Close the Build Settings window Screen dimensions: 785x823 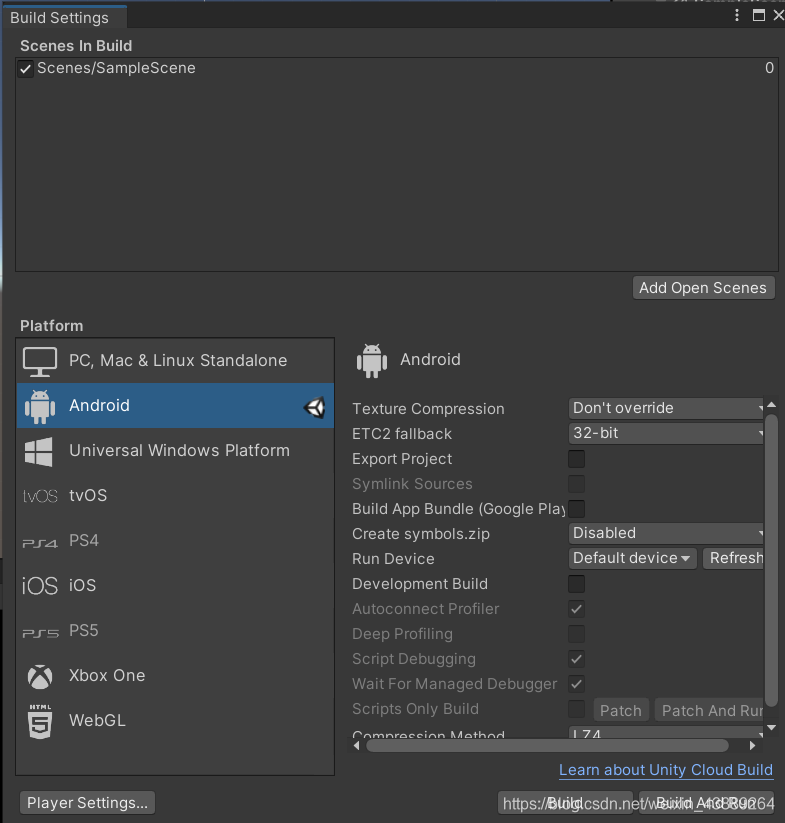[x=779, y=15]
